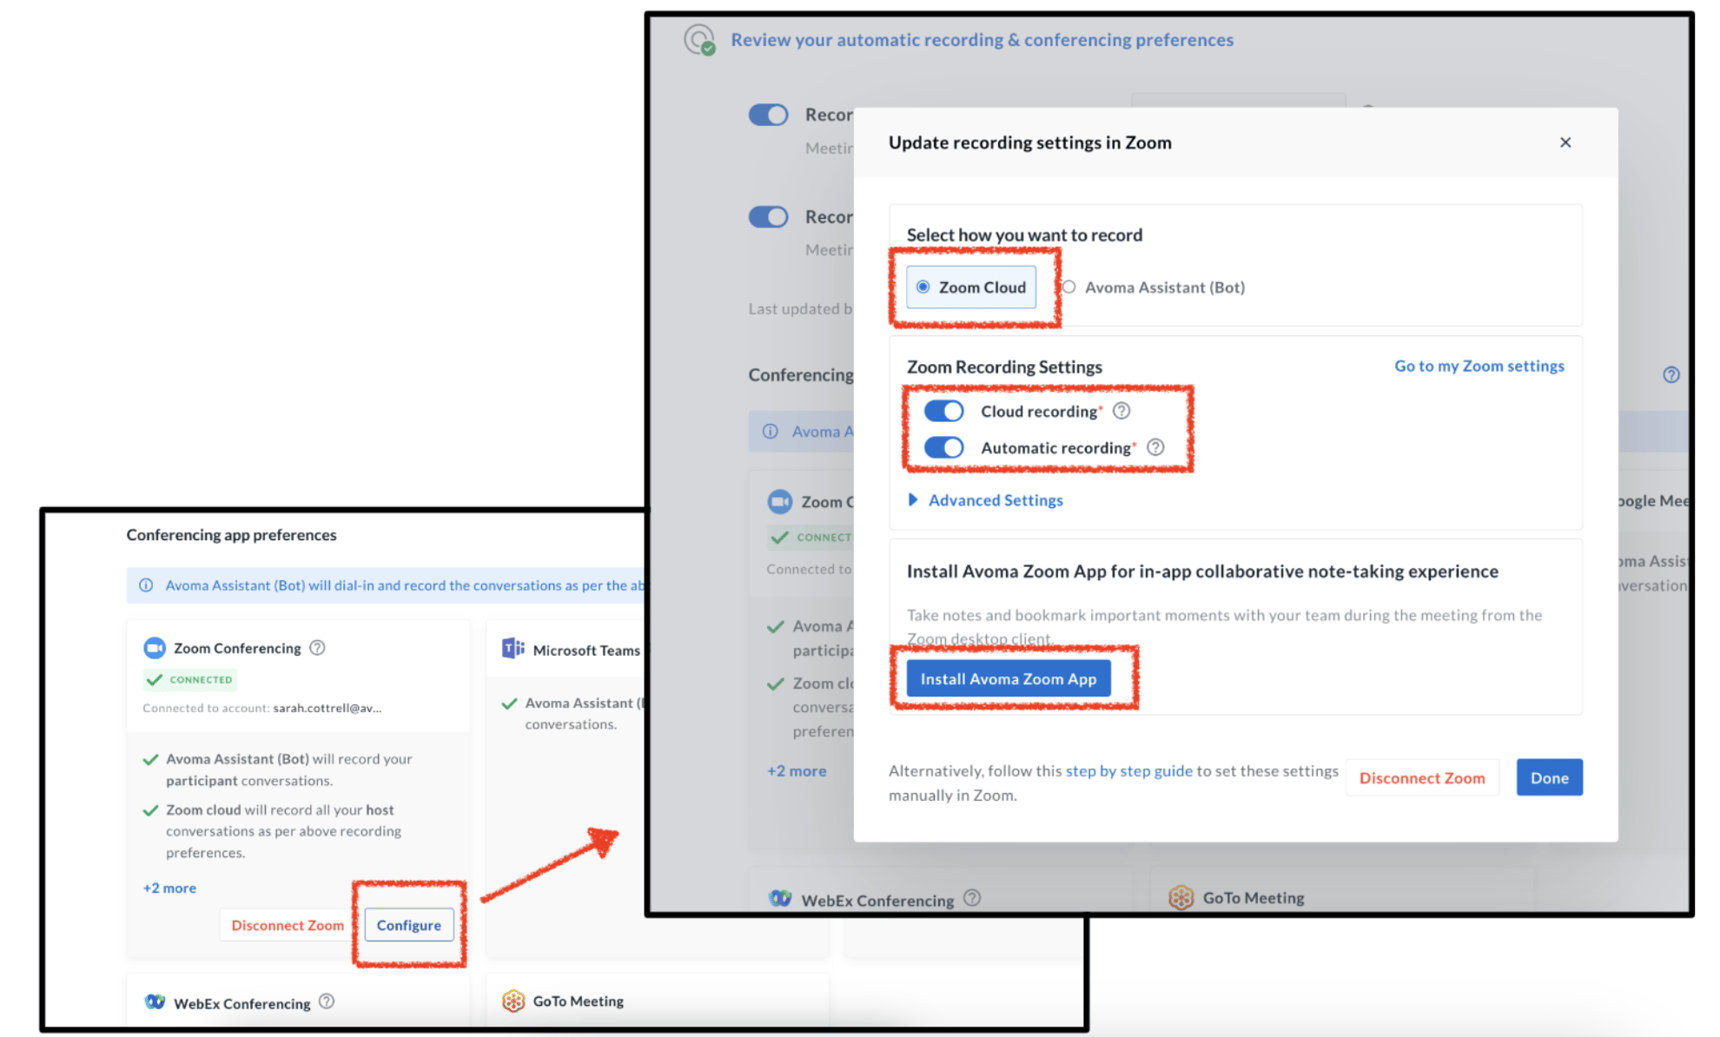Expand the +2 more list under Zoom Conferencing

click(x=169, y=888)
